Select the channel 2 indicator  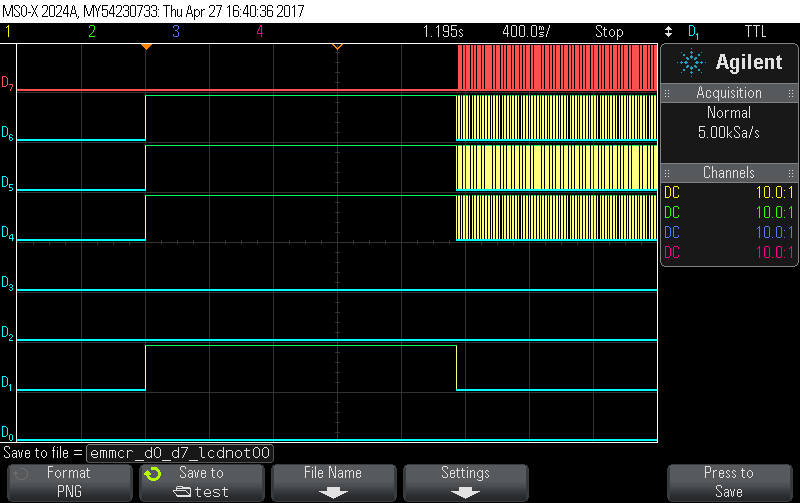(x=92, y=32)
